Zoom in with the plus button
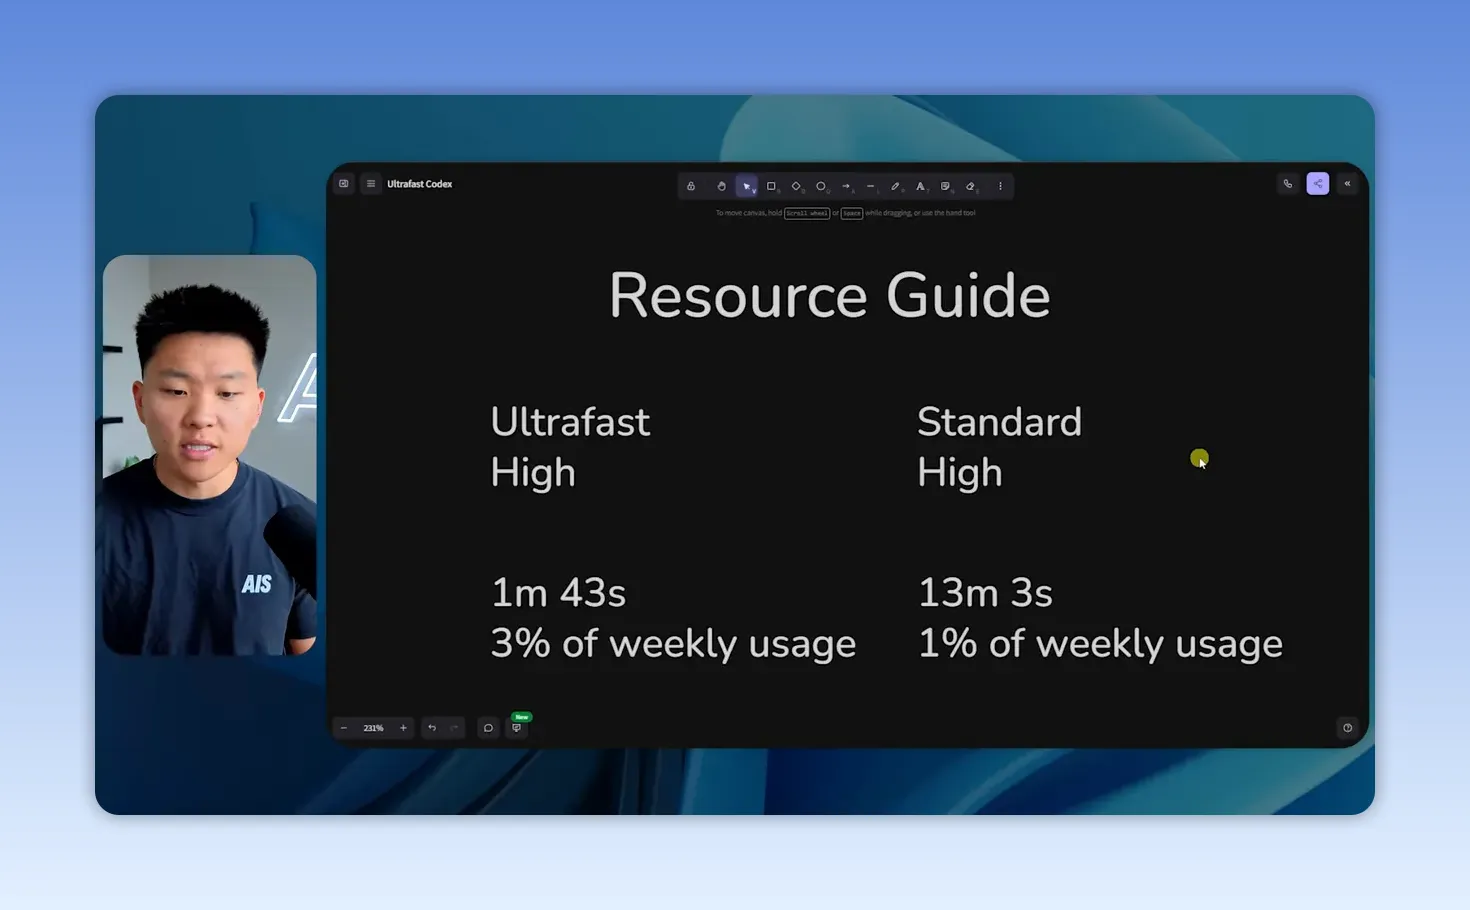The width and height of the screenshot is (1470, 910). [403, 728]
